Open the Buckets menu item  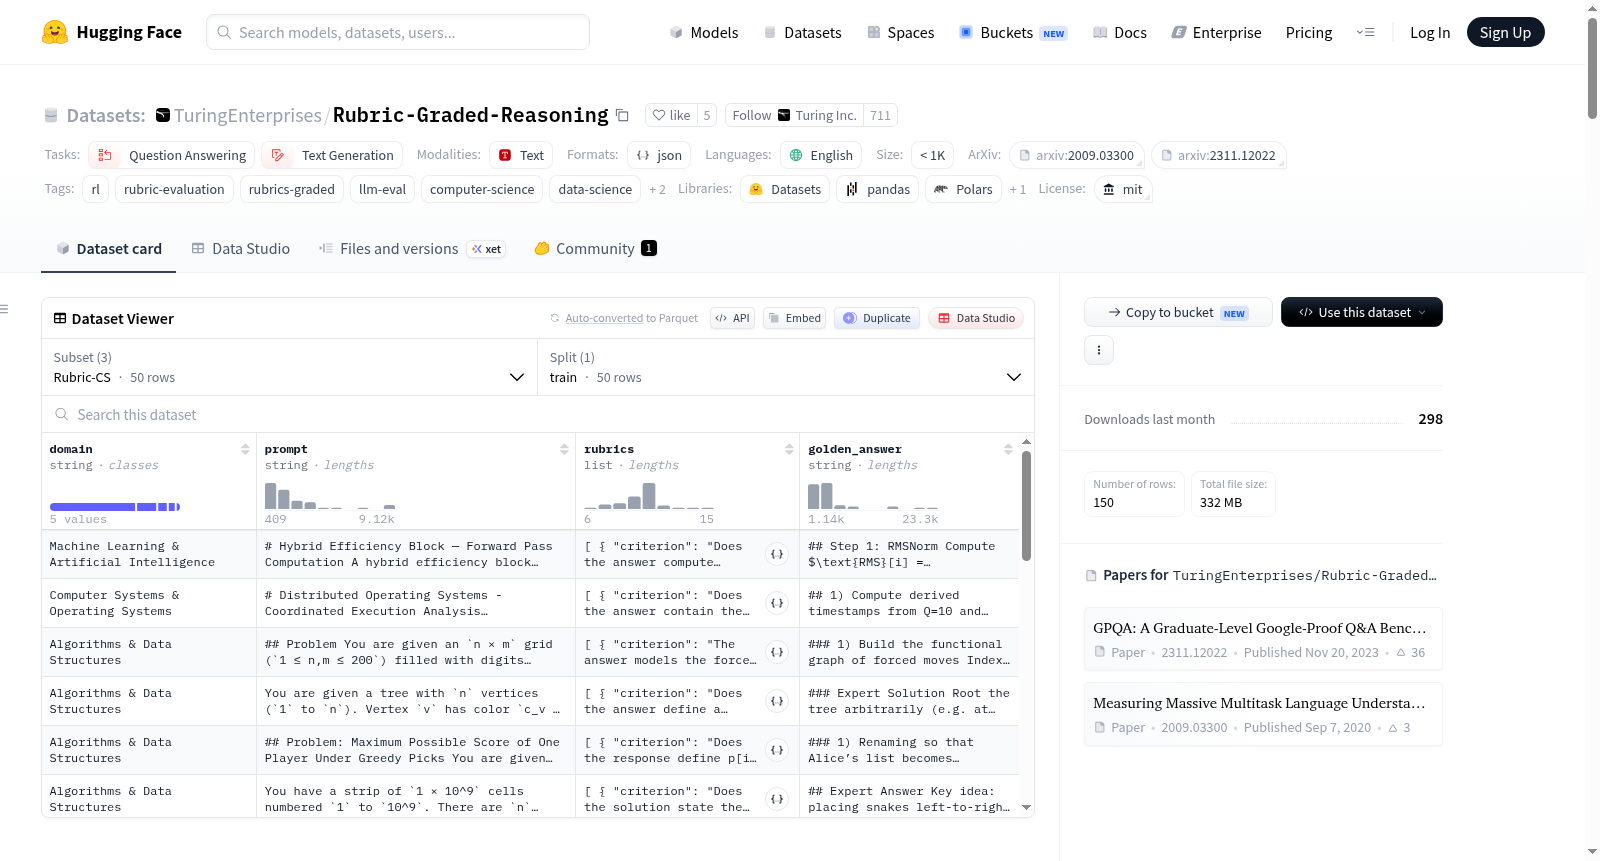point(1013,32)
